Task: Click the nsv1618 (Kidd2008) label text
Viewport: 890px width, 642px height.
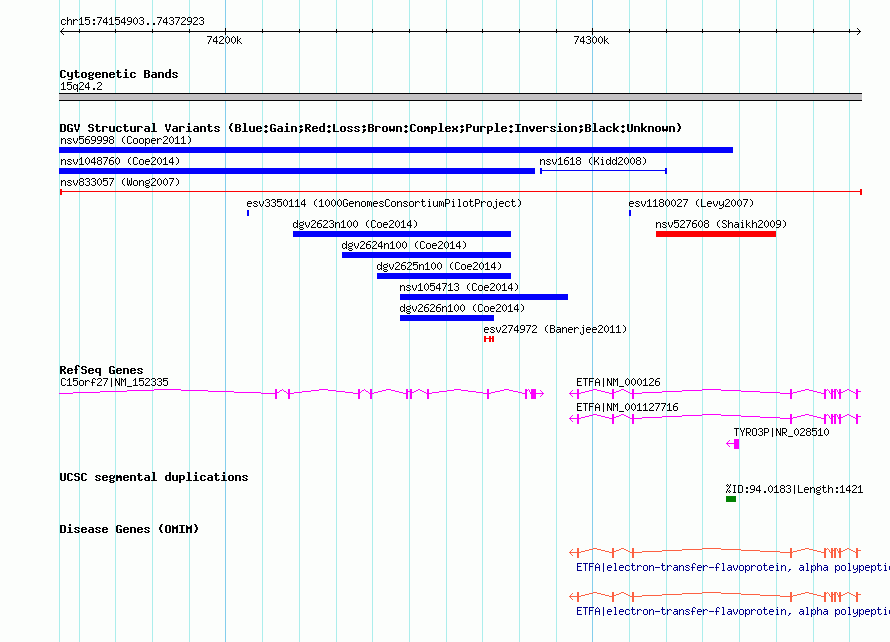Action: [593, 161]
